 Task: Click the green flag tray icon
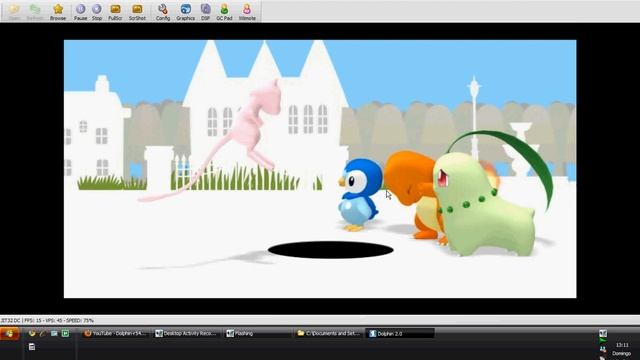[x=603, y=341]
